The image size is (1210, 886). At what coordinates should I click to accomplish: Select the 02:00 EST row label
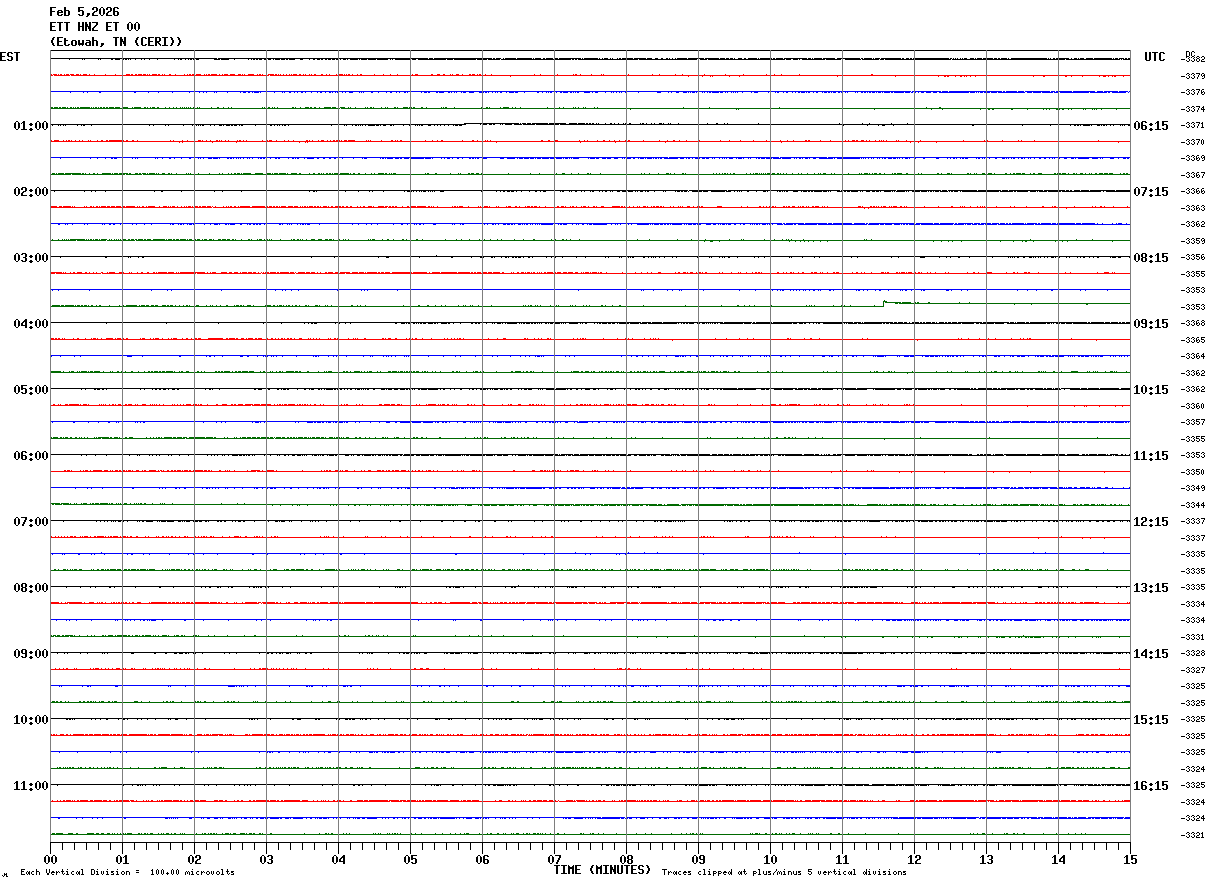tap(31, 192)
